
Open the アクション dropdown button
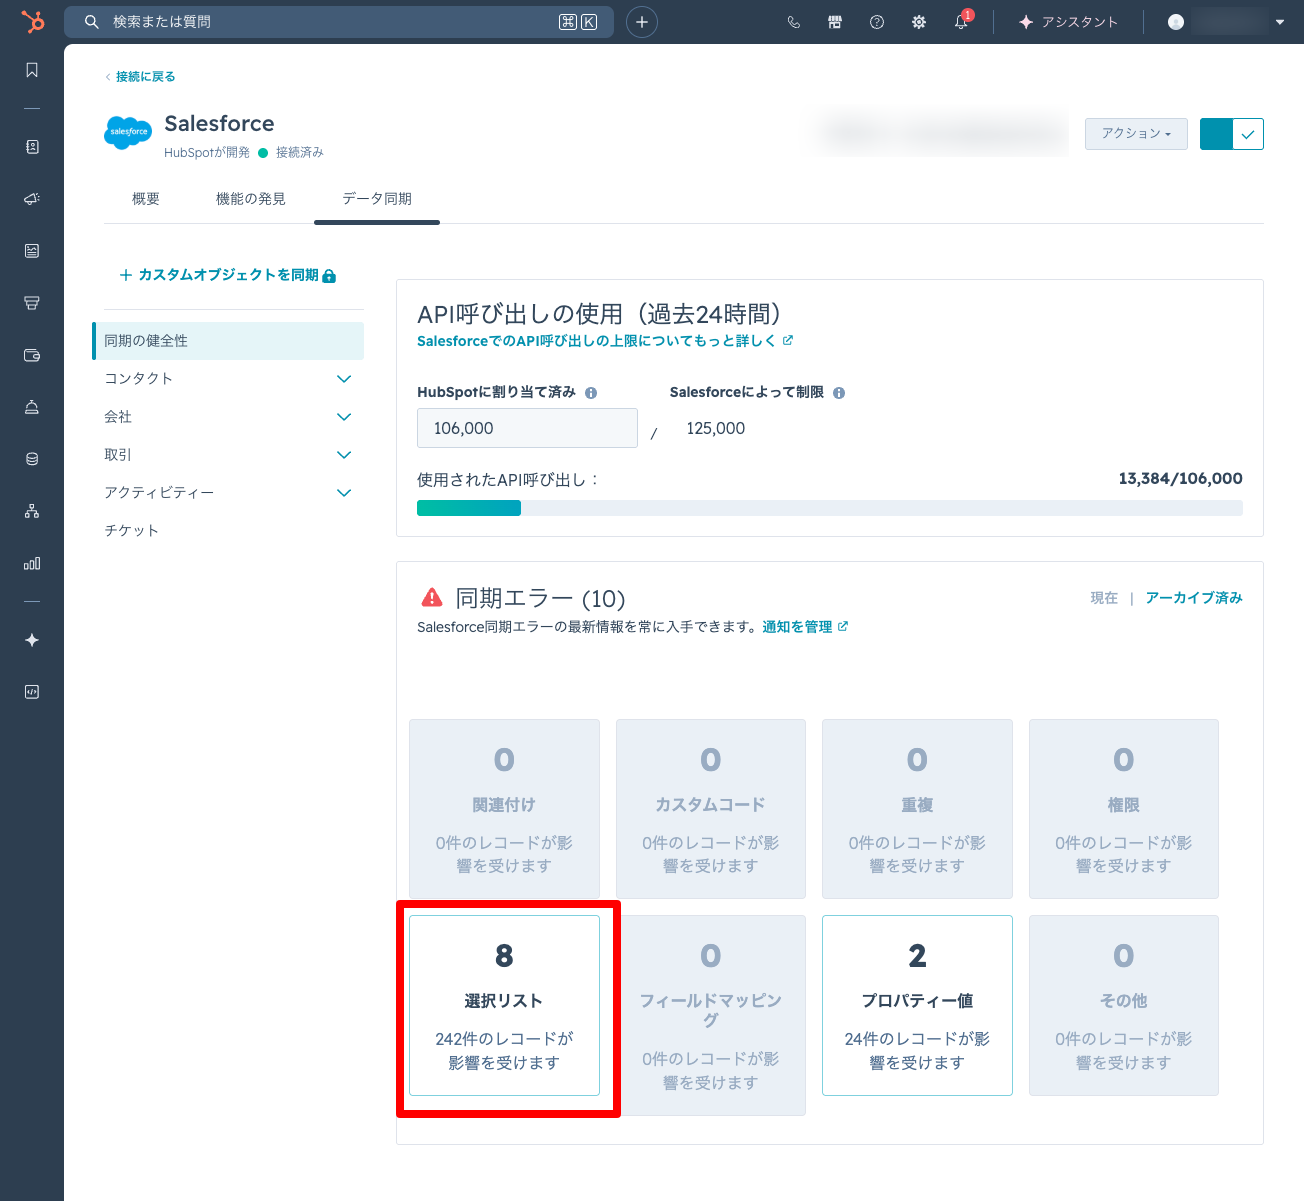click(x=1136, y=134)
